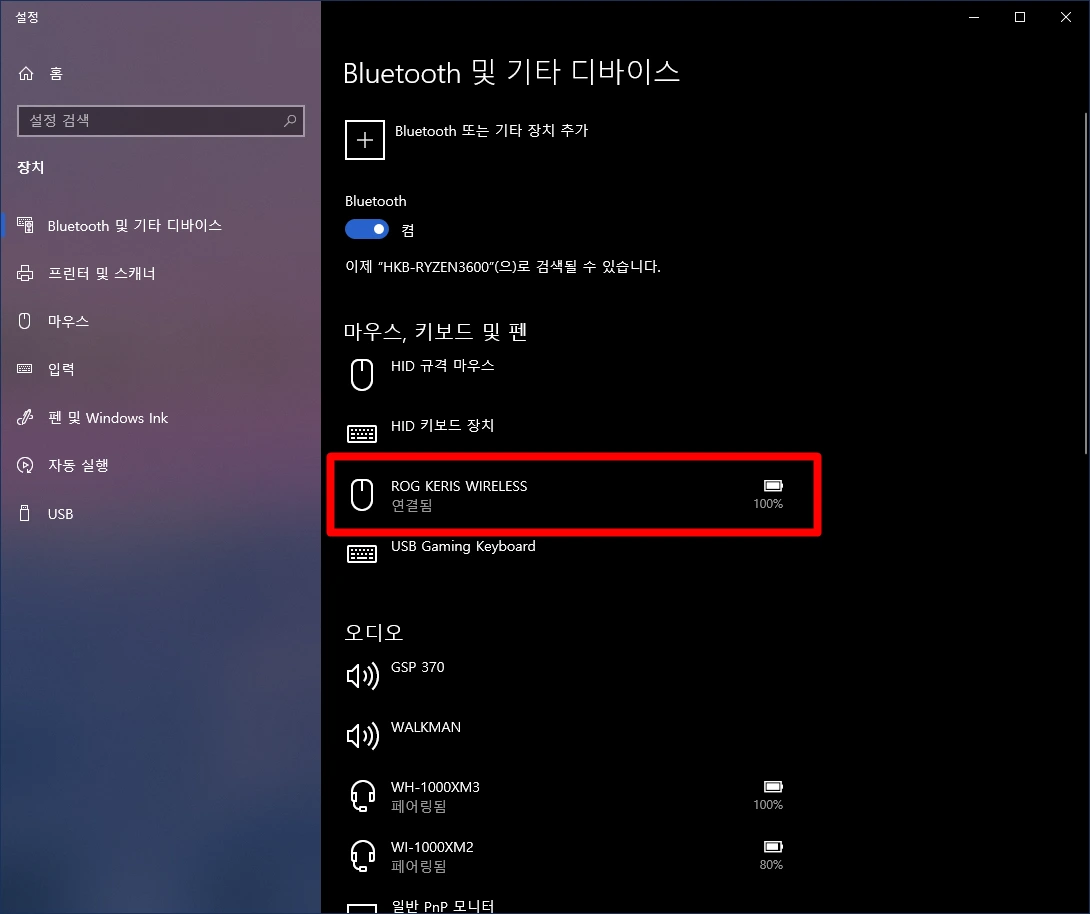The height and width of the screenshot is (914, 1090).
Task: Select the HID 키보드 장치 device
Action: click(x=569, y=434)
